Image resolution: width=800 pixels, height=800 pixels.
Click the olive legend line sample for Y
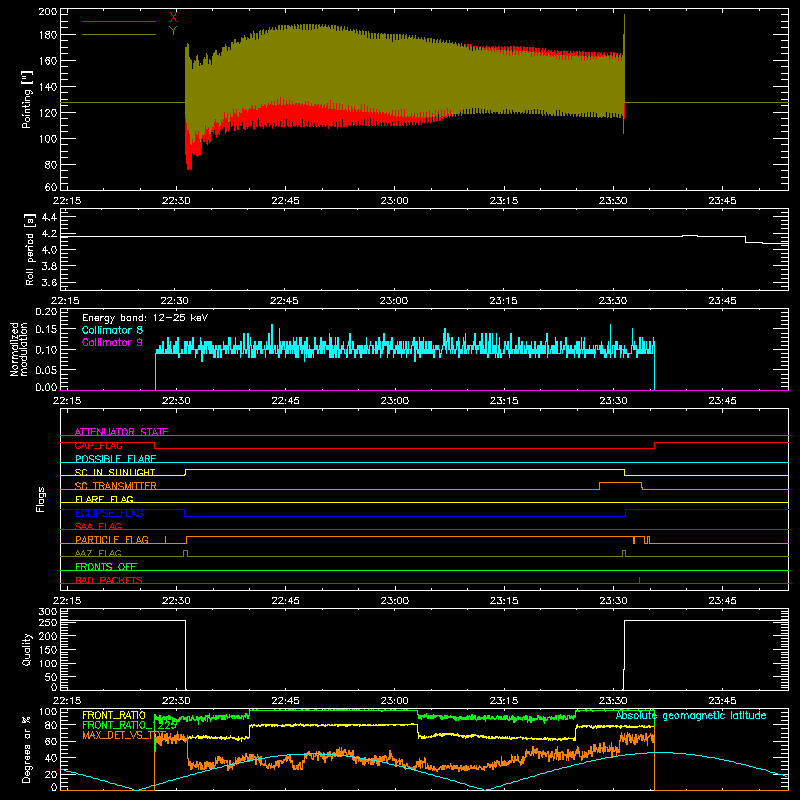(x=119, y=35)
